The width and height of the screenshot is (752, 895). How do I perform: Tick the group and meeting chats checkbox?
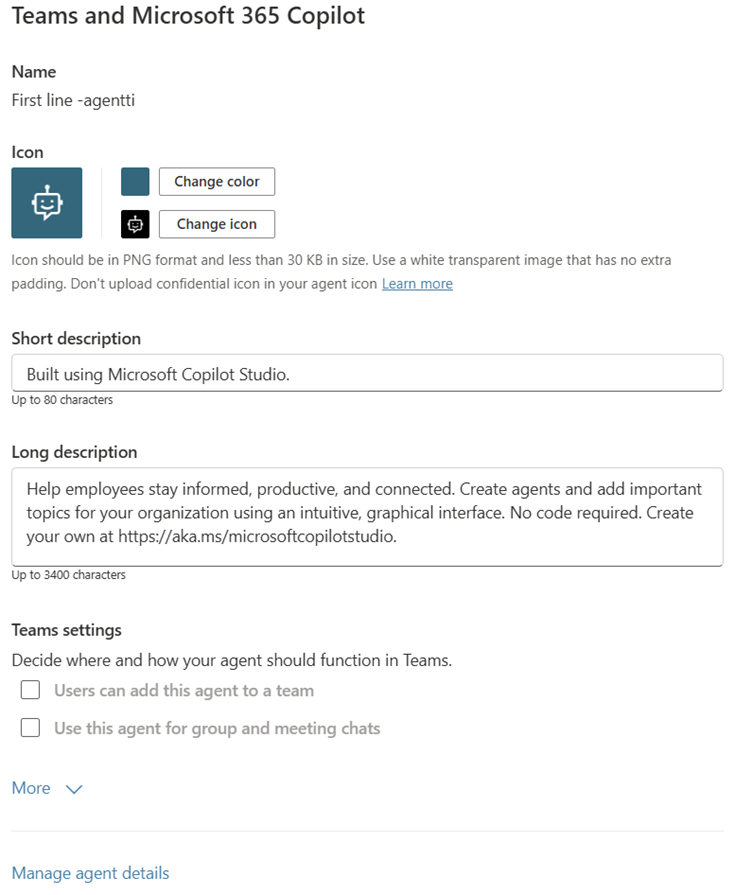(x=31, y=728)
